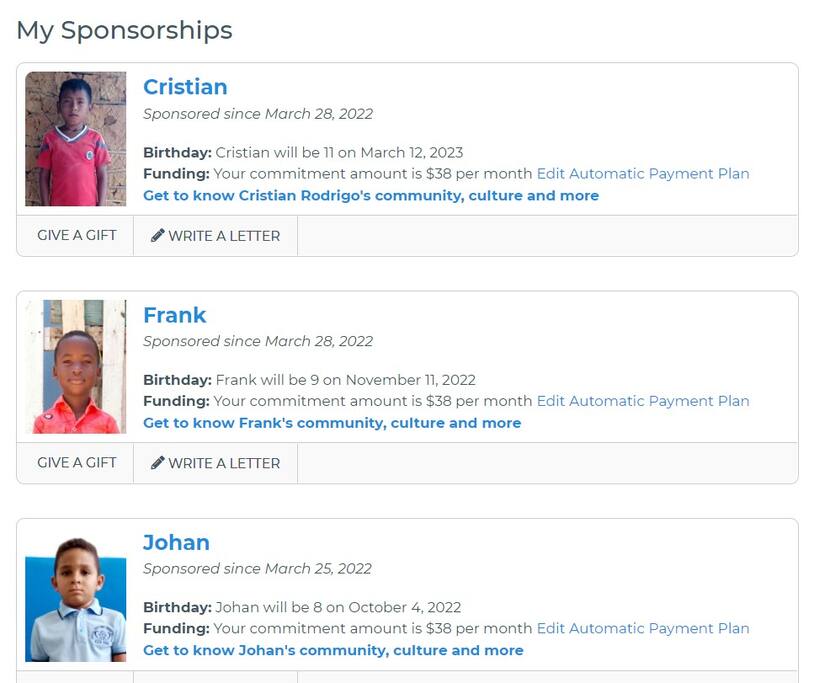
Task: Edit Automatic Payment Plan for Frank
Action: pos(643,401)
